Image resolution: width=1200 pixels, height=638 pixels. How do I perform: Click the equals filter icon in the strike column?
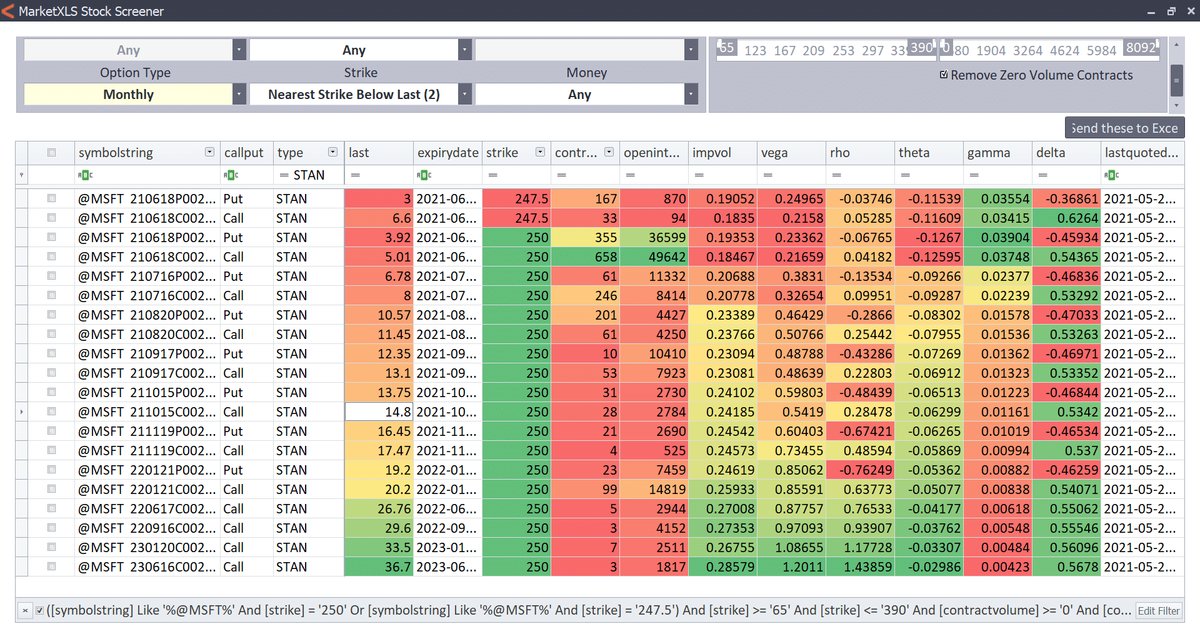tap(492, 175)
